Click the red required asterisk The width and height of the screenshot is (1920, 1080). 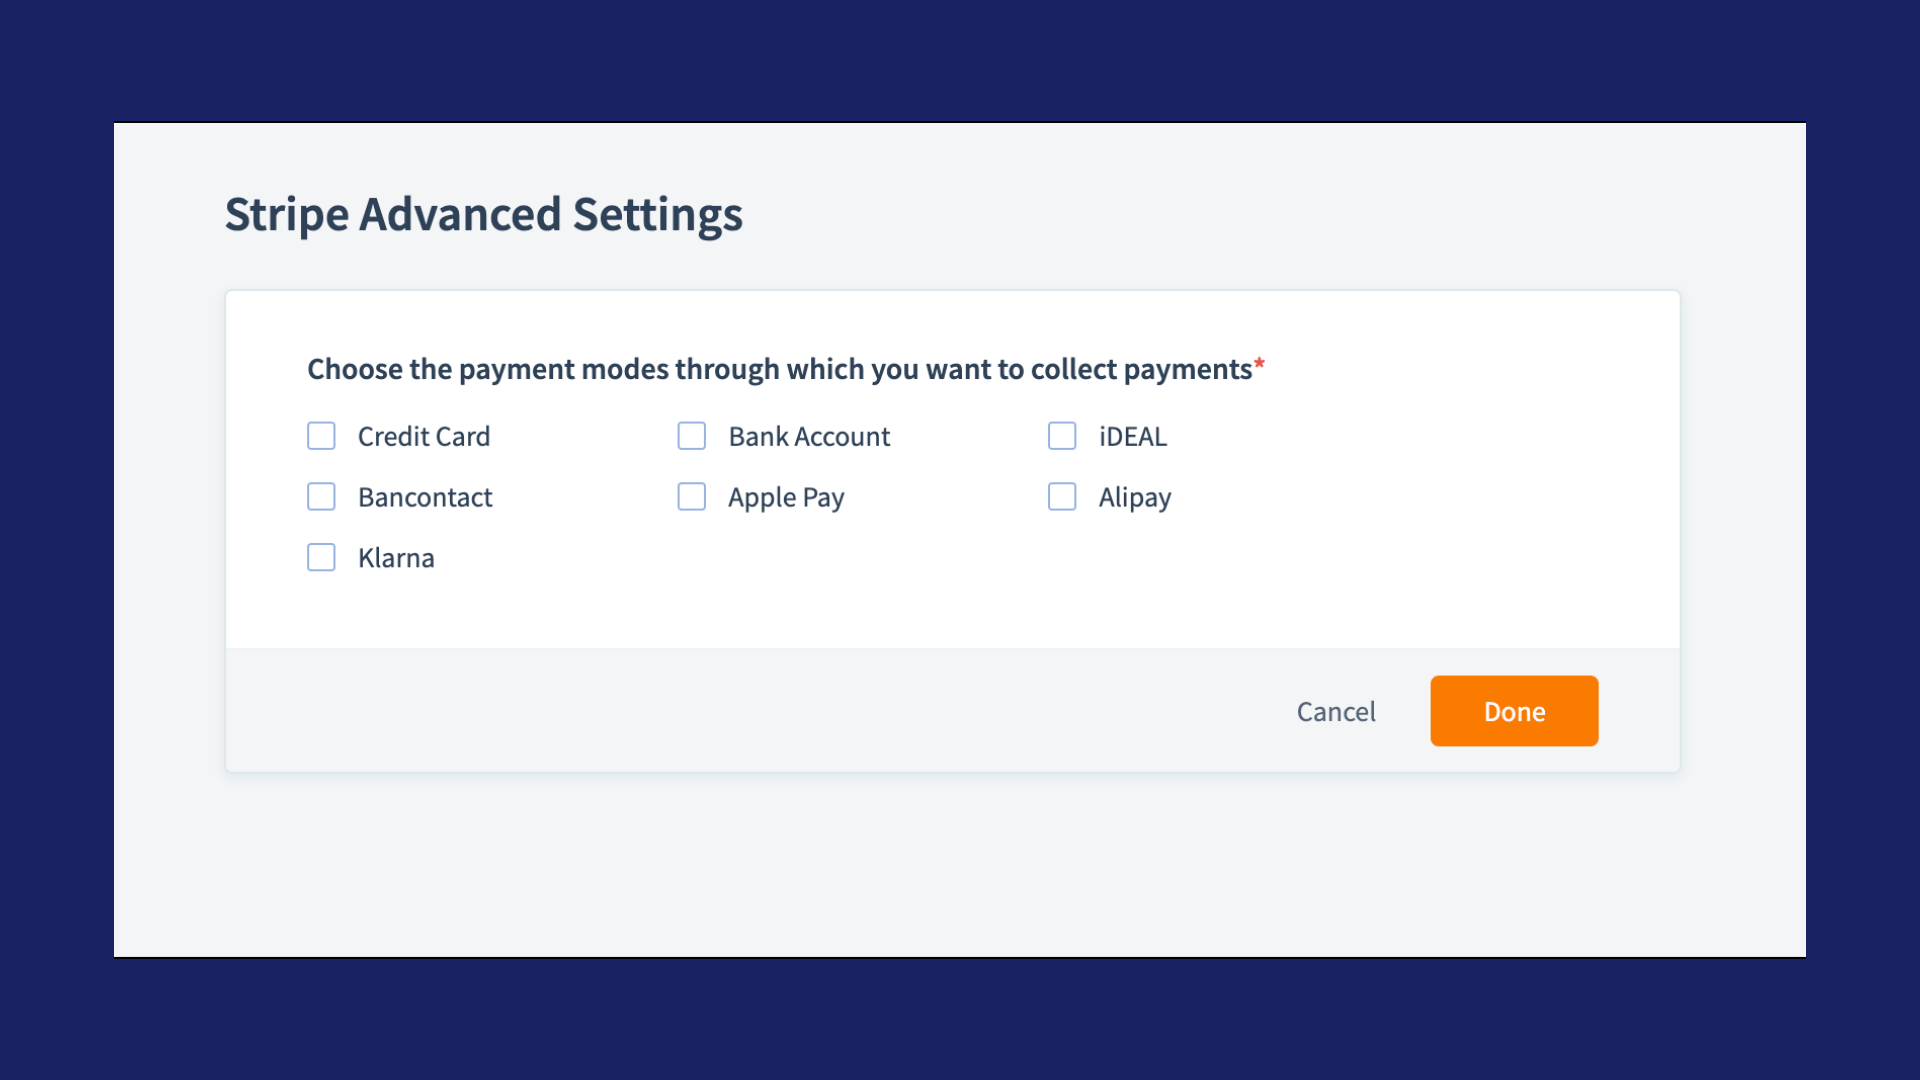point(1259,364)
